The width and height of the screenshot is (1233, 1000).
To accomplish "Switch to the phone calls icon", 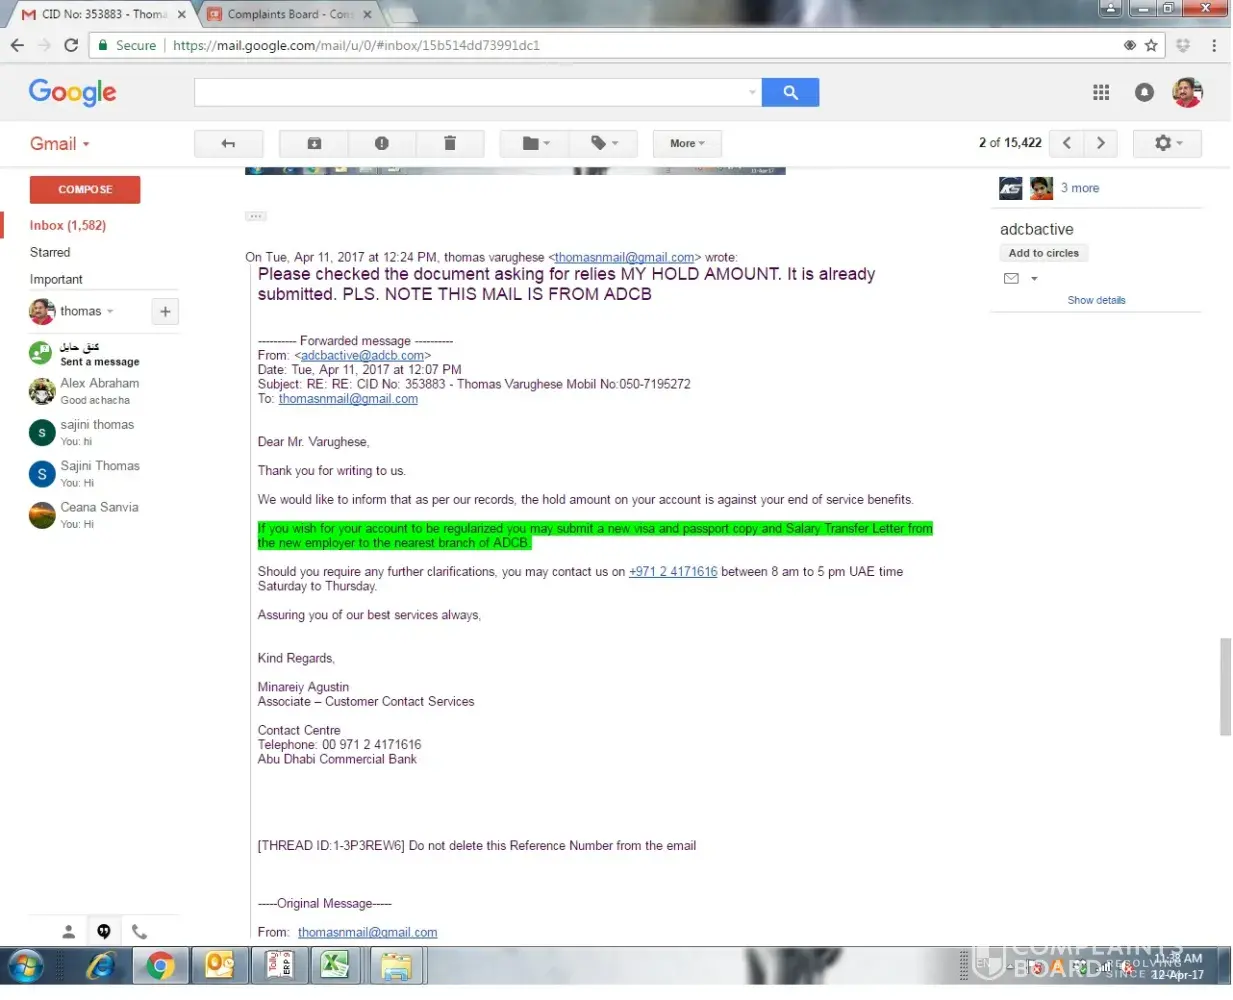I will pos(139,931).
